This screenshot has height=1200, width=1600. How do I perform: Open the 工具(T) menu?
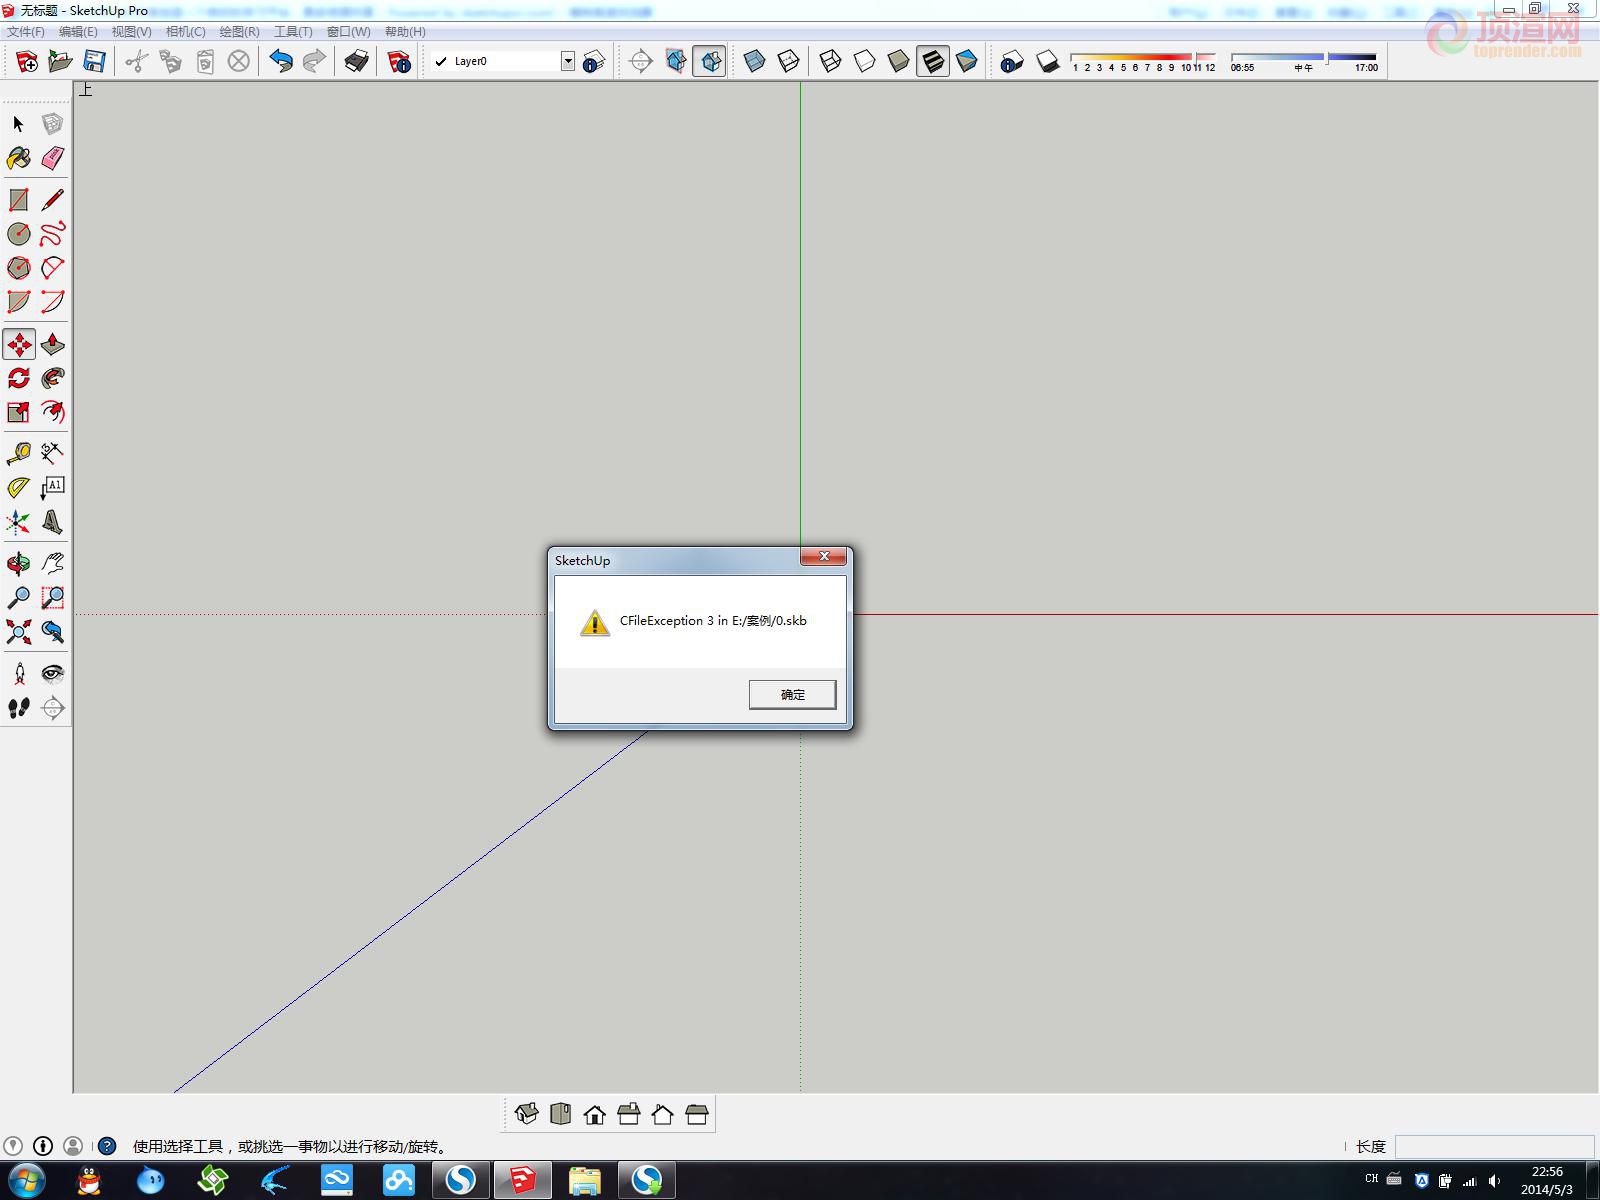(293, 32)
